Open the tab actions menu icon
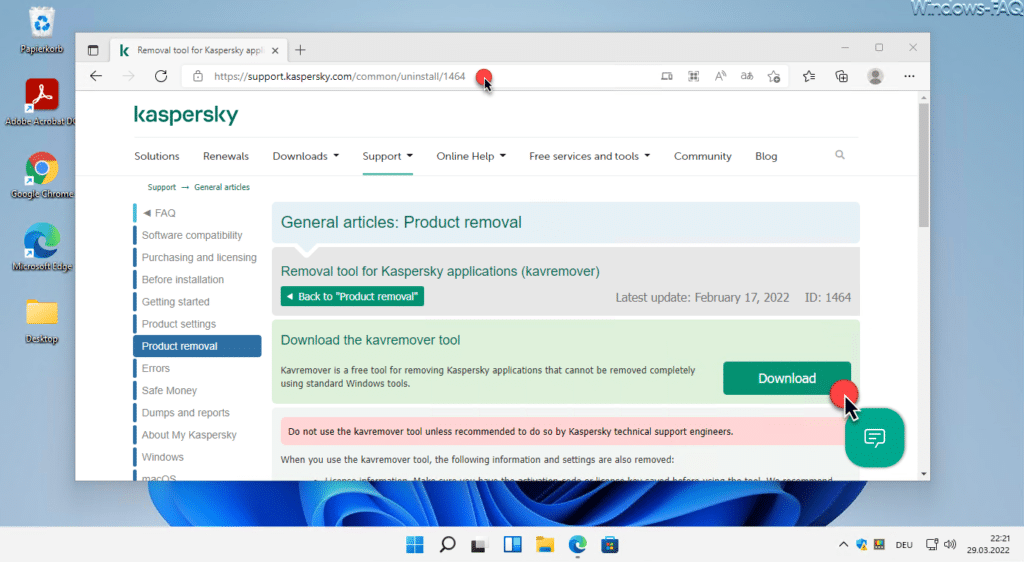This screenshot has height=562, width=1024. 93,50
